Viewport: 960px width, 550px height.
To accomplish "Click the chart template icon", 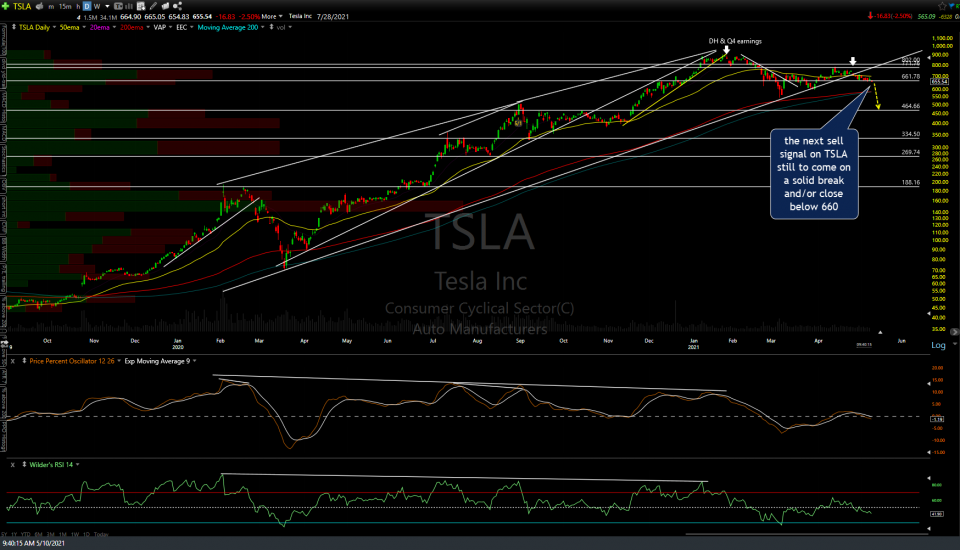I will point(119,6).
